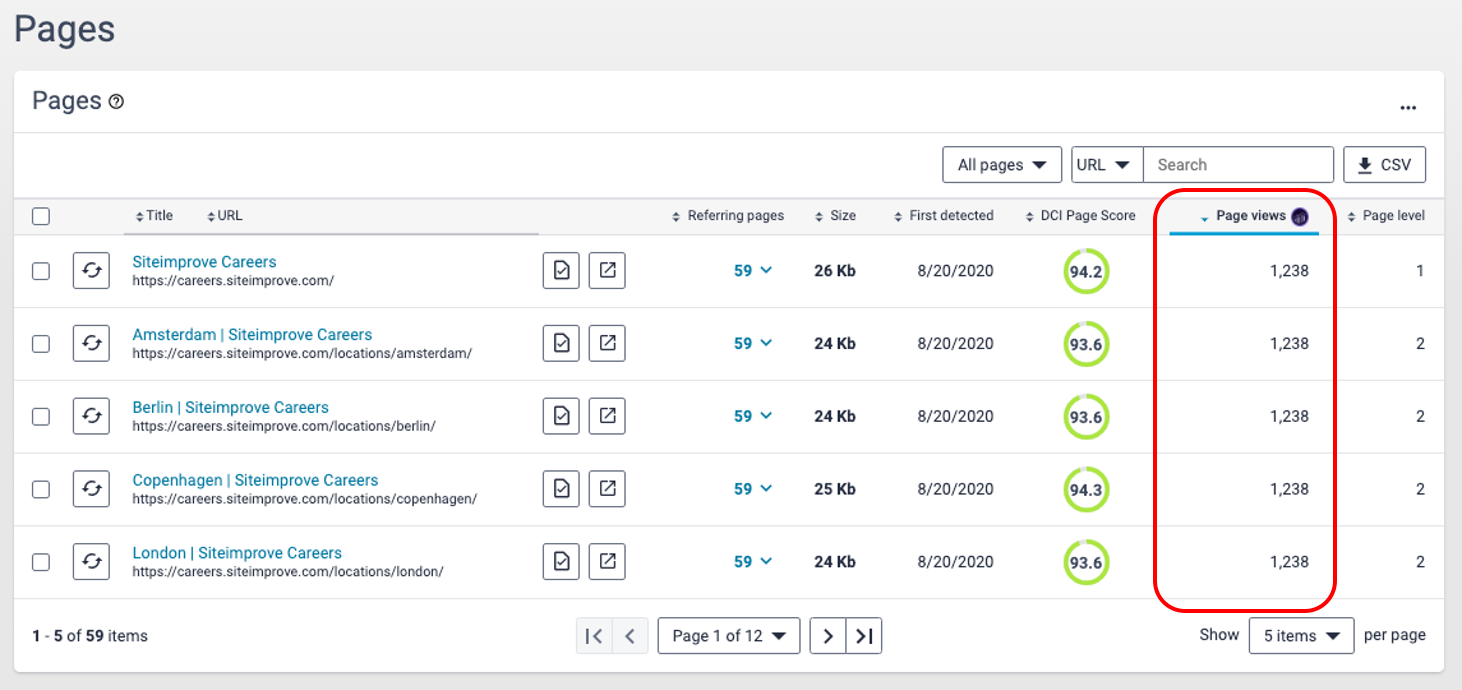Open the All pages filter dropdown
Viewport: 1462px width, 690px height.
coord(1002,165)
